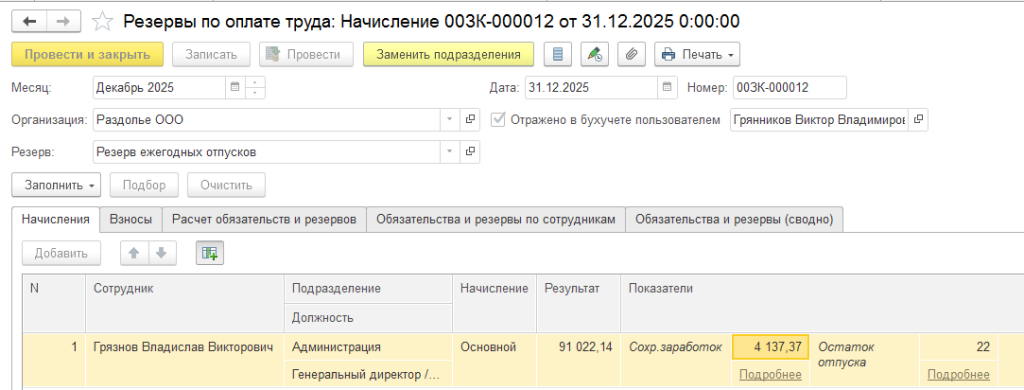
Task: Click Сотрудник column header
Action: (x=185, y=303)
